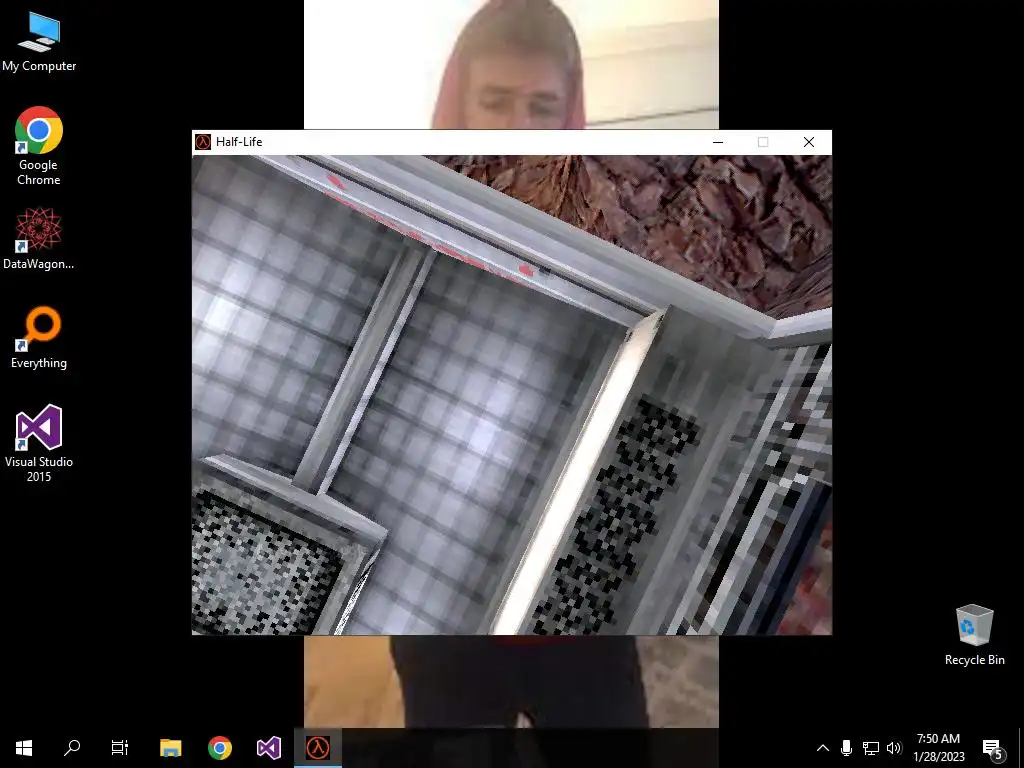
Task: Select the Recycle Bin desktop icon
Action: [x=974, y=635]
